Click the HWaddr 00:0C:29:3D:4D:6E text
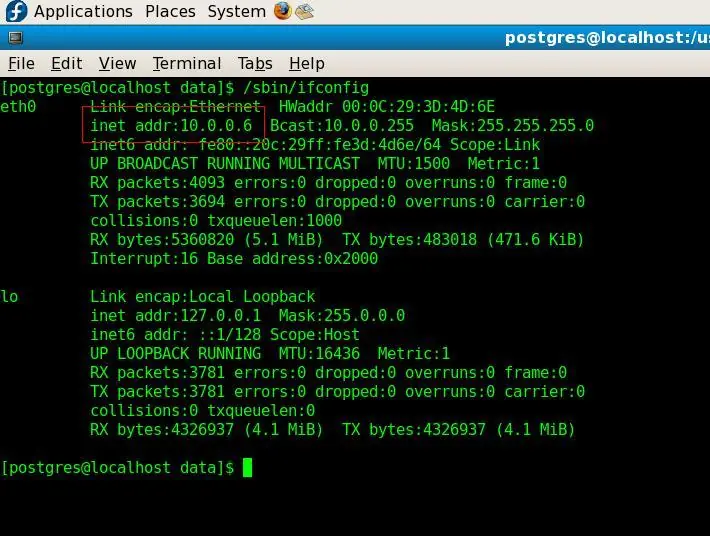 pos(387,107)
